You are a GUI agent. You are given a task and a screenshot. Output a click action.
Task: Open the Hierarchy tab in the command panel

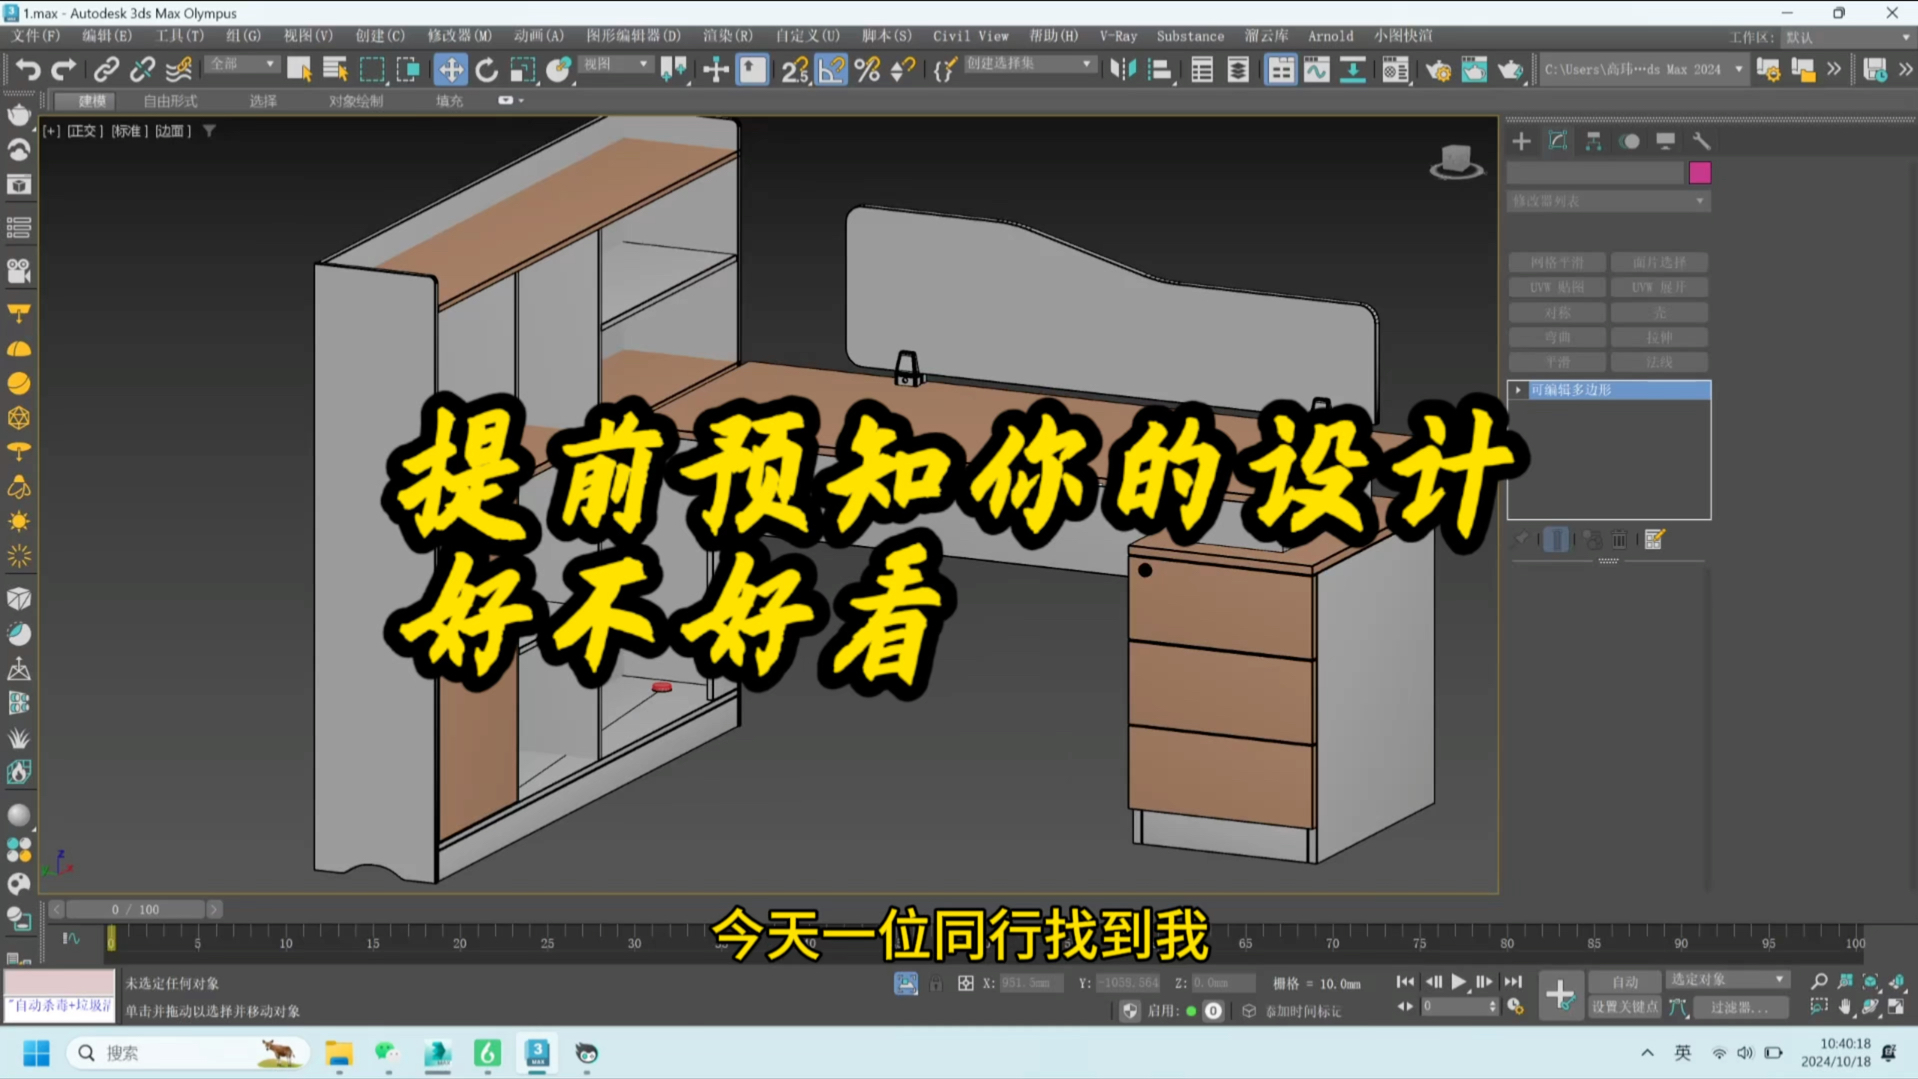(1593, 141)
